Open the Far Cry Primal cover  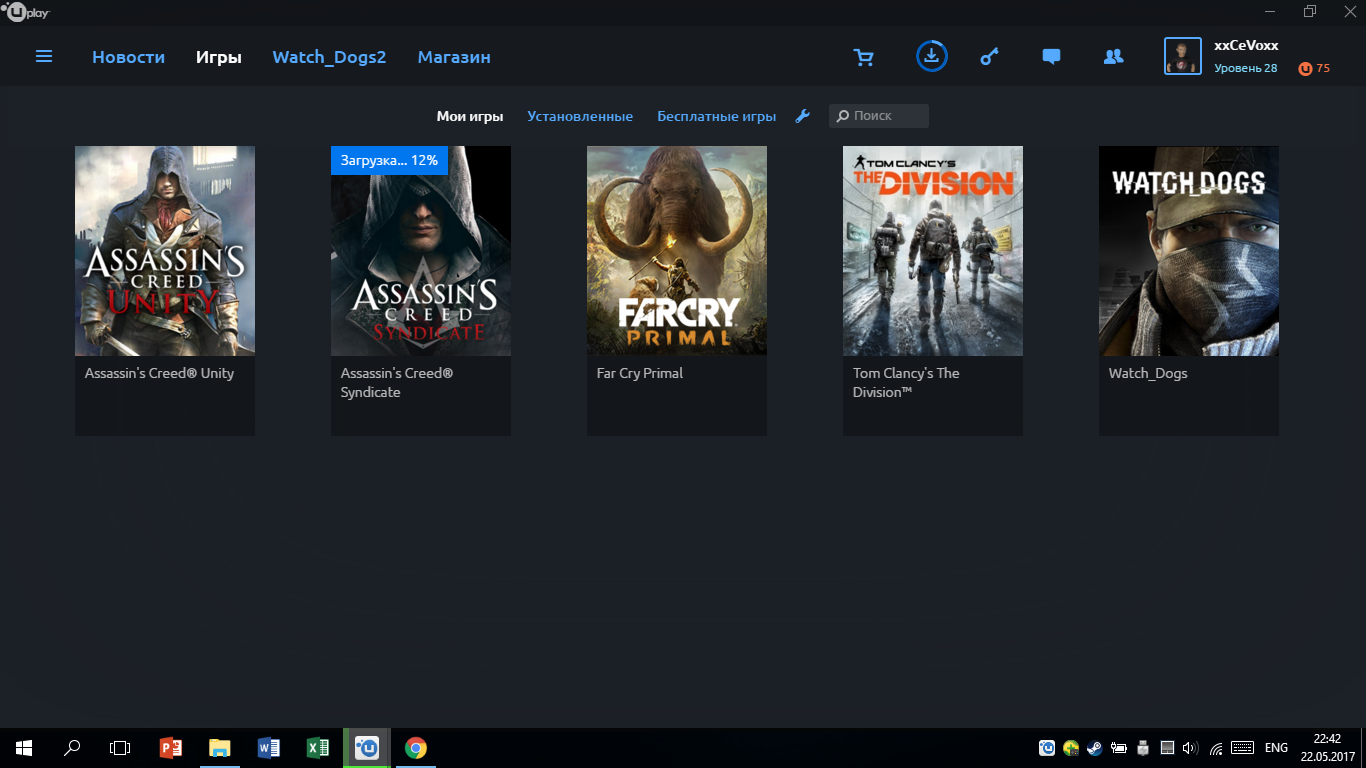(677, 250)
